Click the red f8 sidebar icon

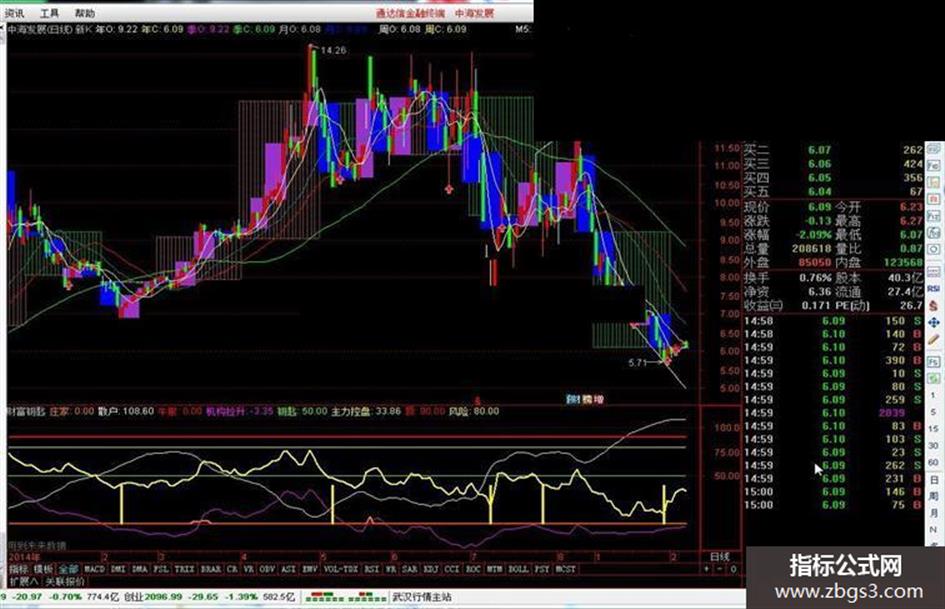coord(934,199)
